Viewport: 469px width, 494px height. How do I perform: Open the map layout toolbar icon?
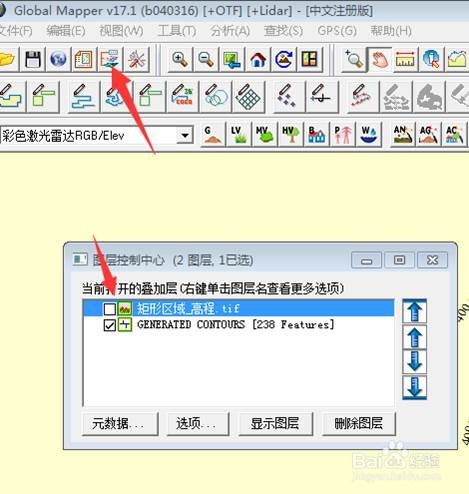84,59
